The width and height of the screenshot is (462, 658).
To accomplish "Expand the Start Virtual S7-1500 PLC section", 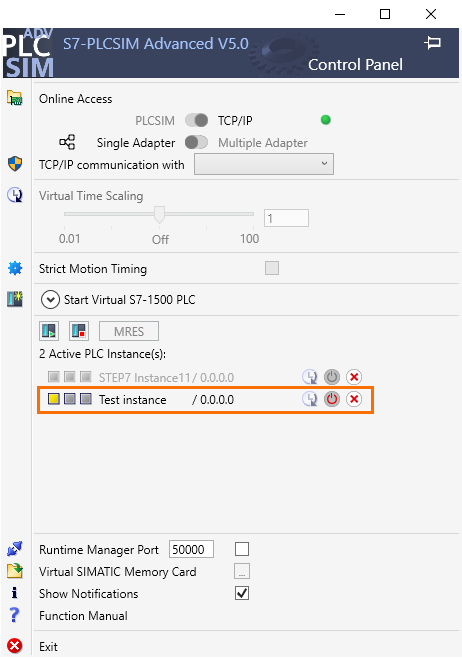I will point(50,300).
